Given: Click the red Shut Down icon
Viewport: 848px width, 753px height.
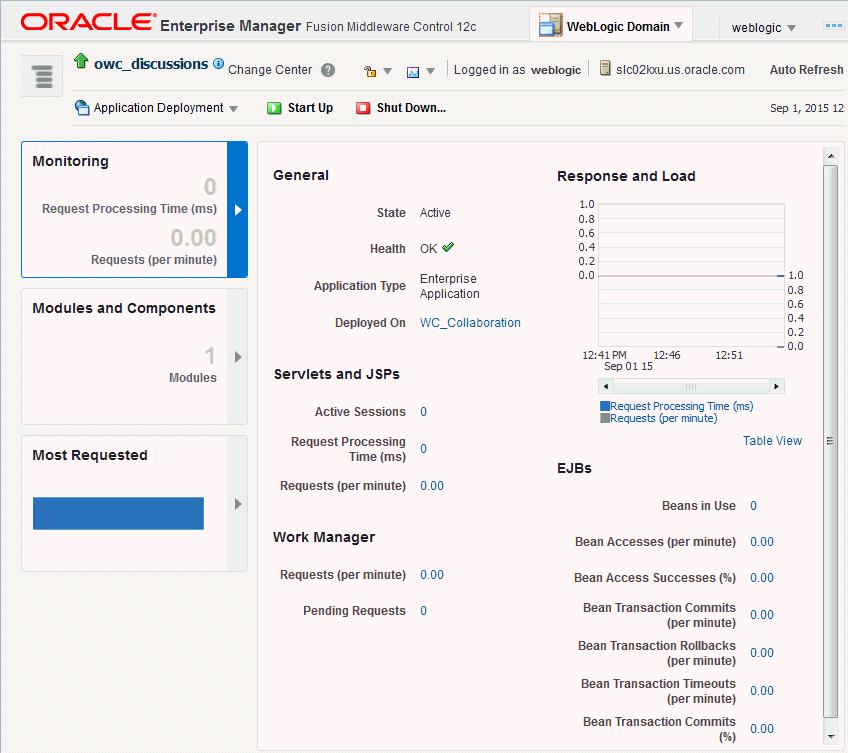Looking at the screenshot, I should coord(364,108).
